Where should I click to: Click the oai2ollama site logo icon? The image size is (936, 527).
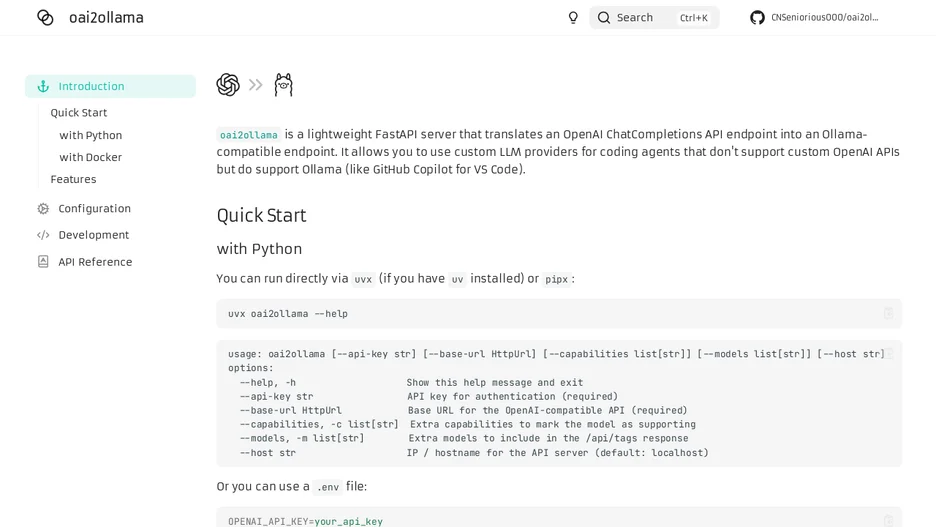[45, 18]
